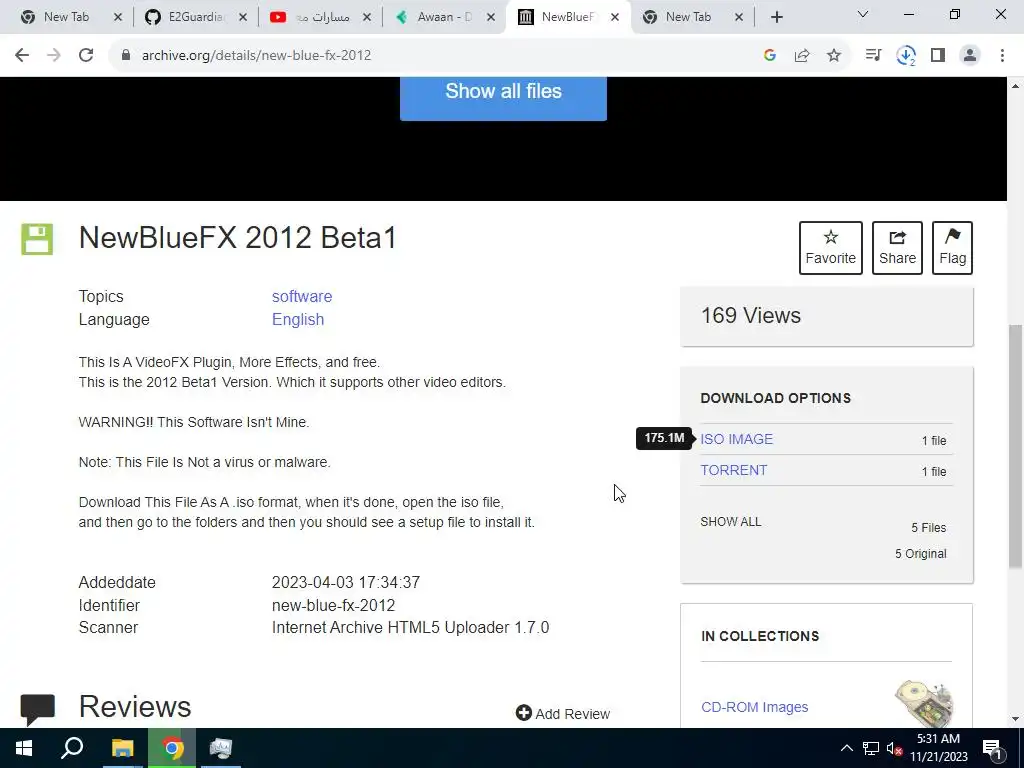
Task: Open Windows Start menu
Action: [24, 748]
